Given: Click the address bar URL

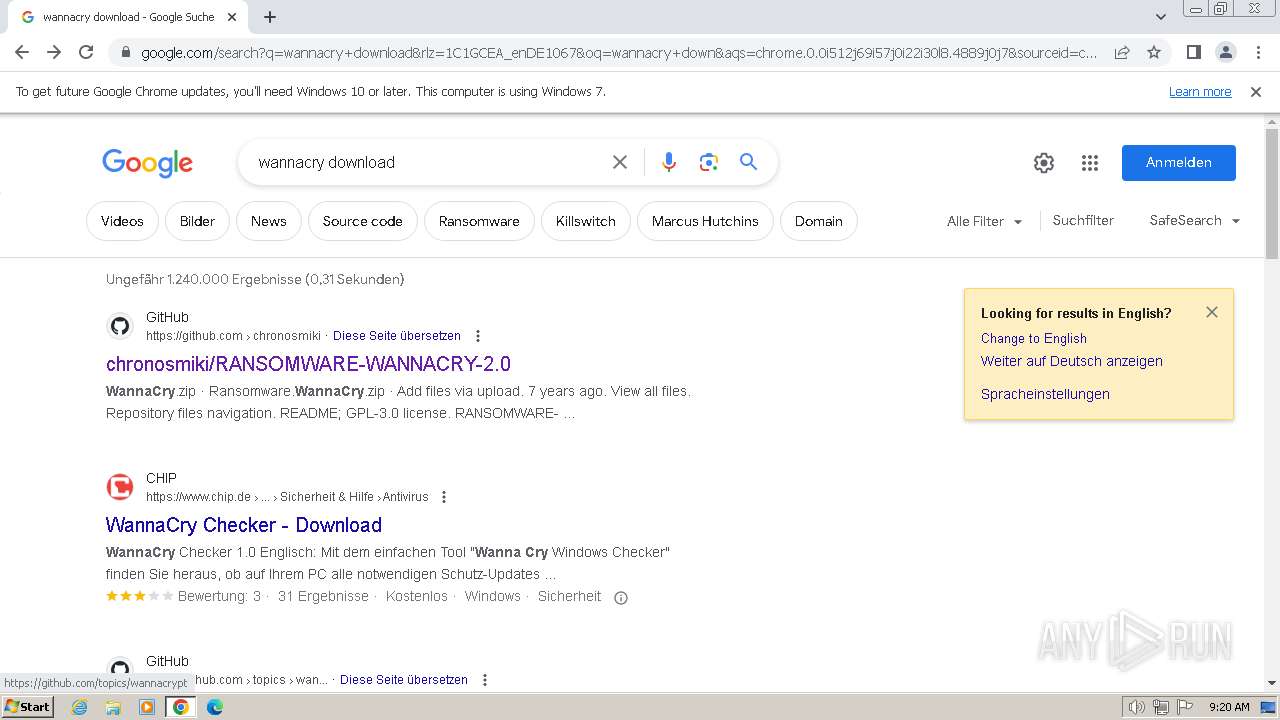Looking at the screenshot, I should coord(619,52).
